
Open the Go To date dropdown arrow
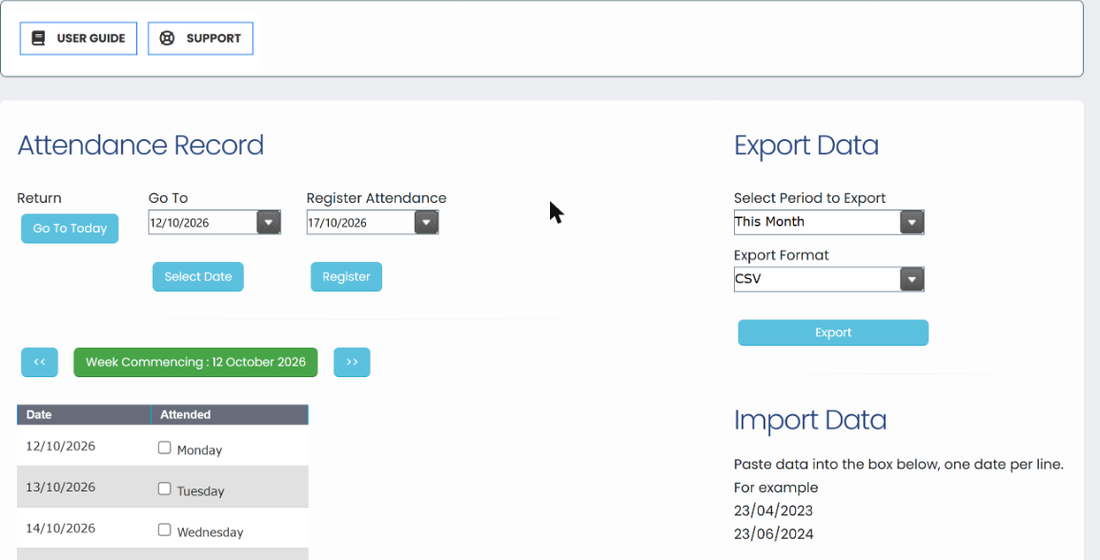(x=269, y=222)
